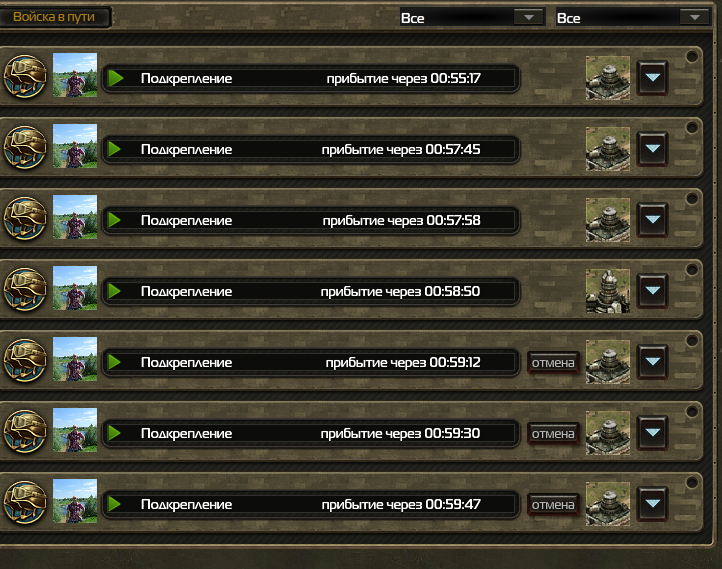The image size is (722, 569).
Task: Click green play arrow on 00:59:30 row
Action: [115, 433]
